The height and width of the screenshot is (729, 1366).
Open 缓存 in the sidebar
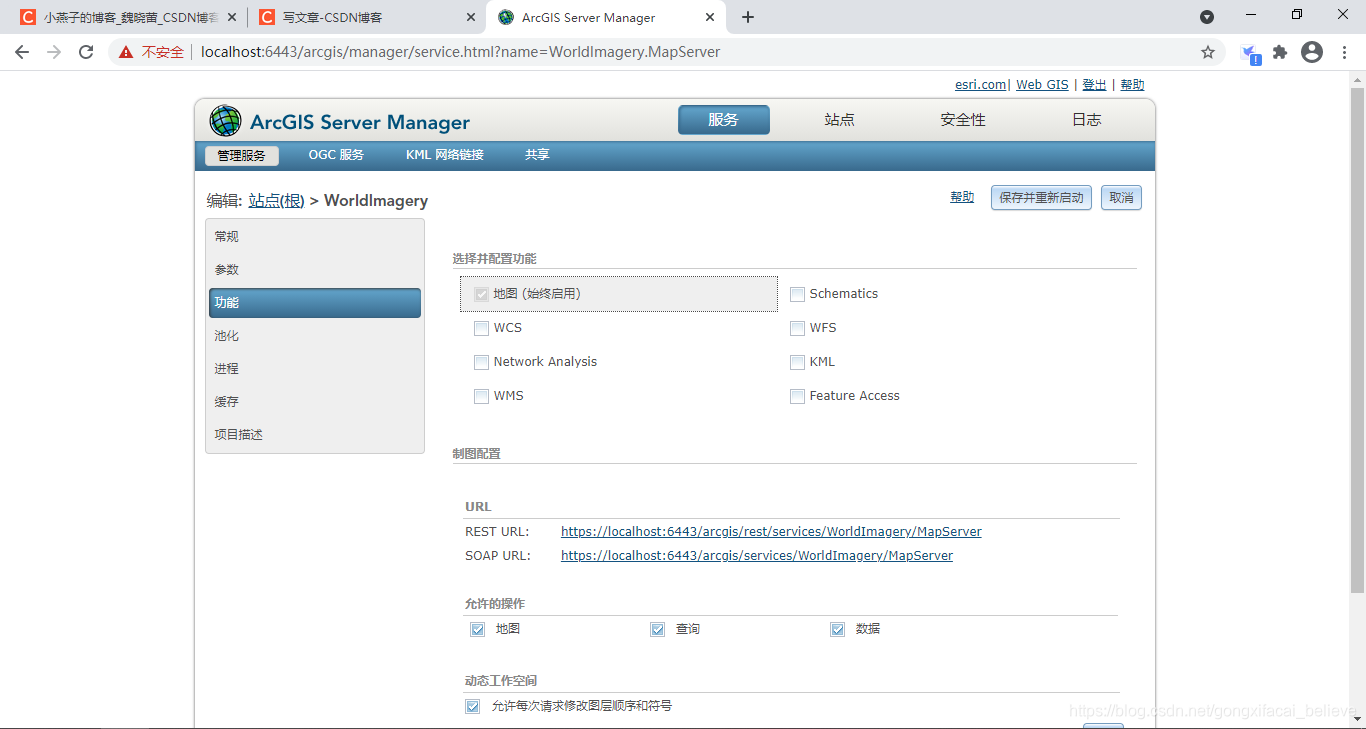click(315, 402)
